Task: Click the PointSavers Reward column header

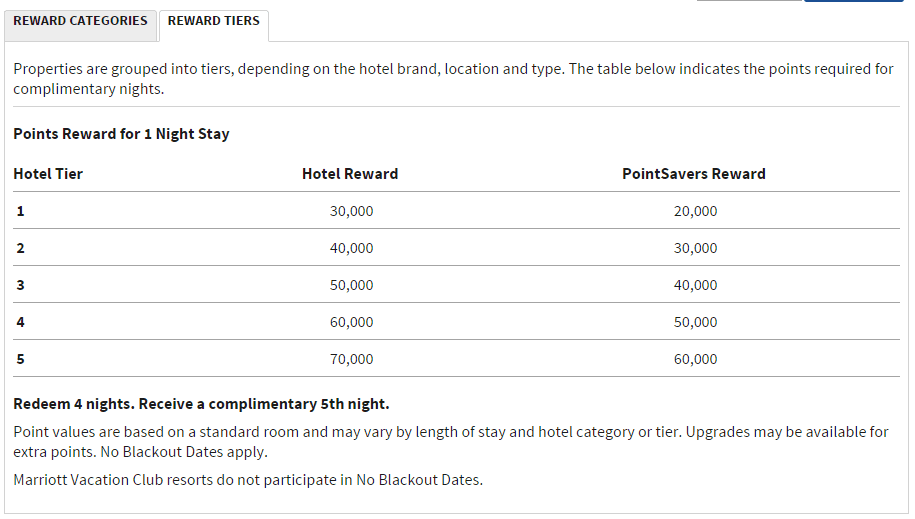Action: [694, 174]
